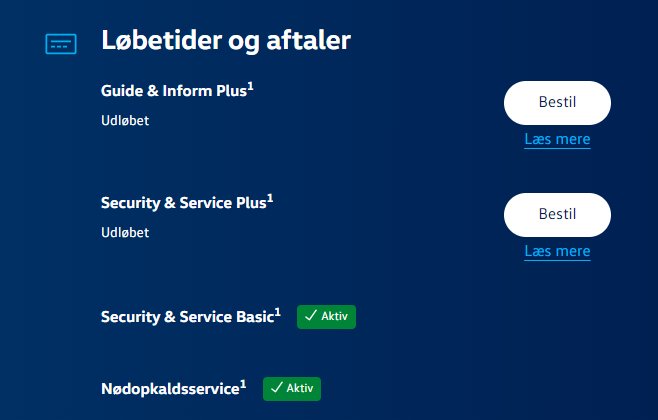Click the checkmark icon in Nødopkaldsservice badge

276,388
